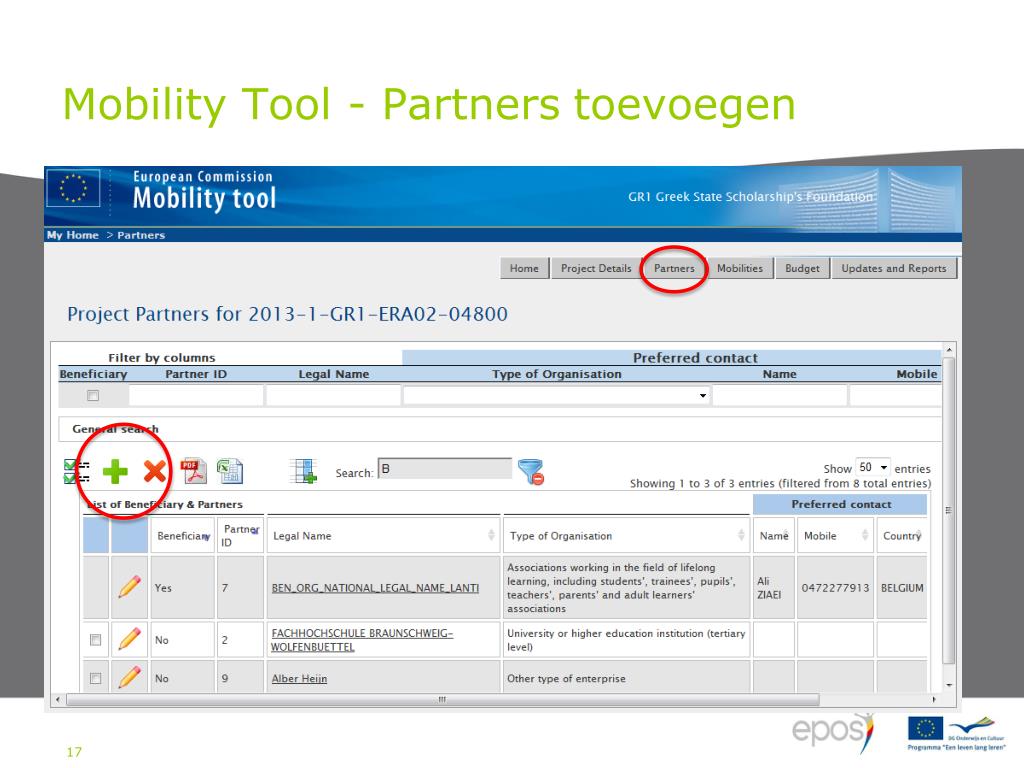
Task: Open the Type of Organisation filter dropdown
Action: (x=556, y=395)
